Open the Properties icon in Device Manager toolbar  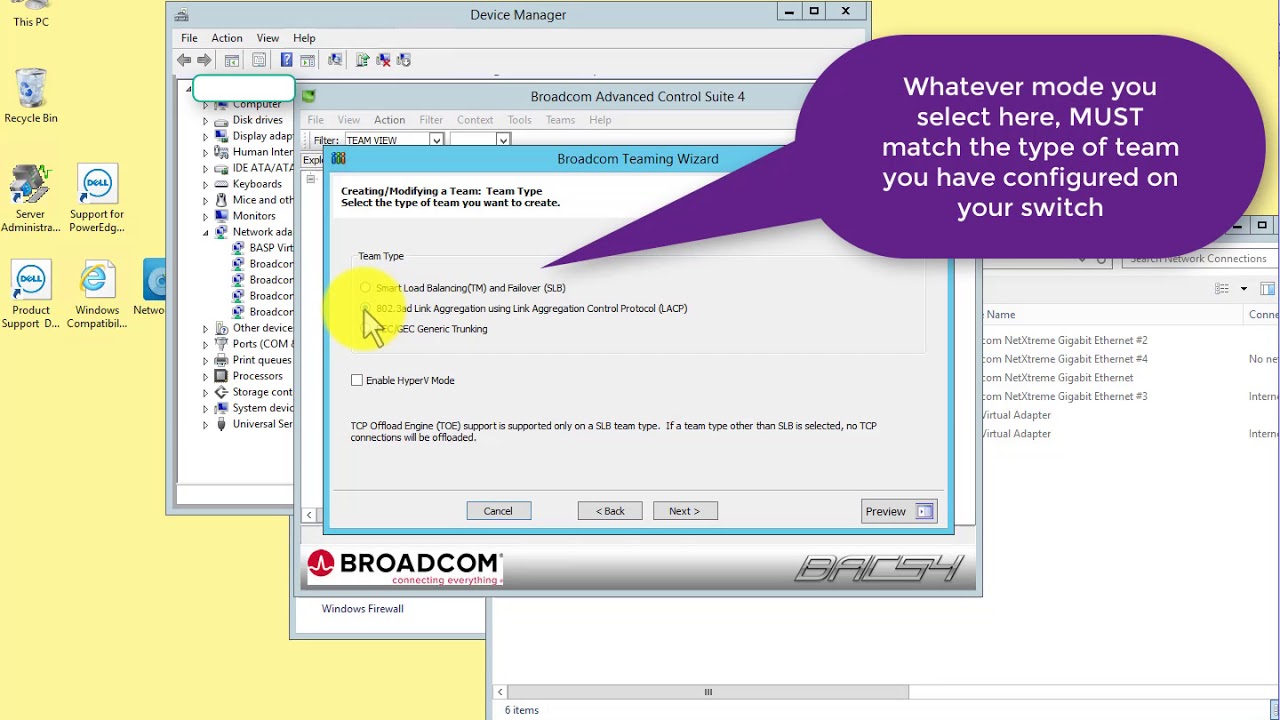(259, 60)
